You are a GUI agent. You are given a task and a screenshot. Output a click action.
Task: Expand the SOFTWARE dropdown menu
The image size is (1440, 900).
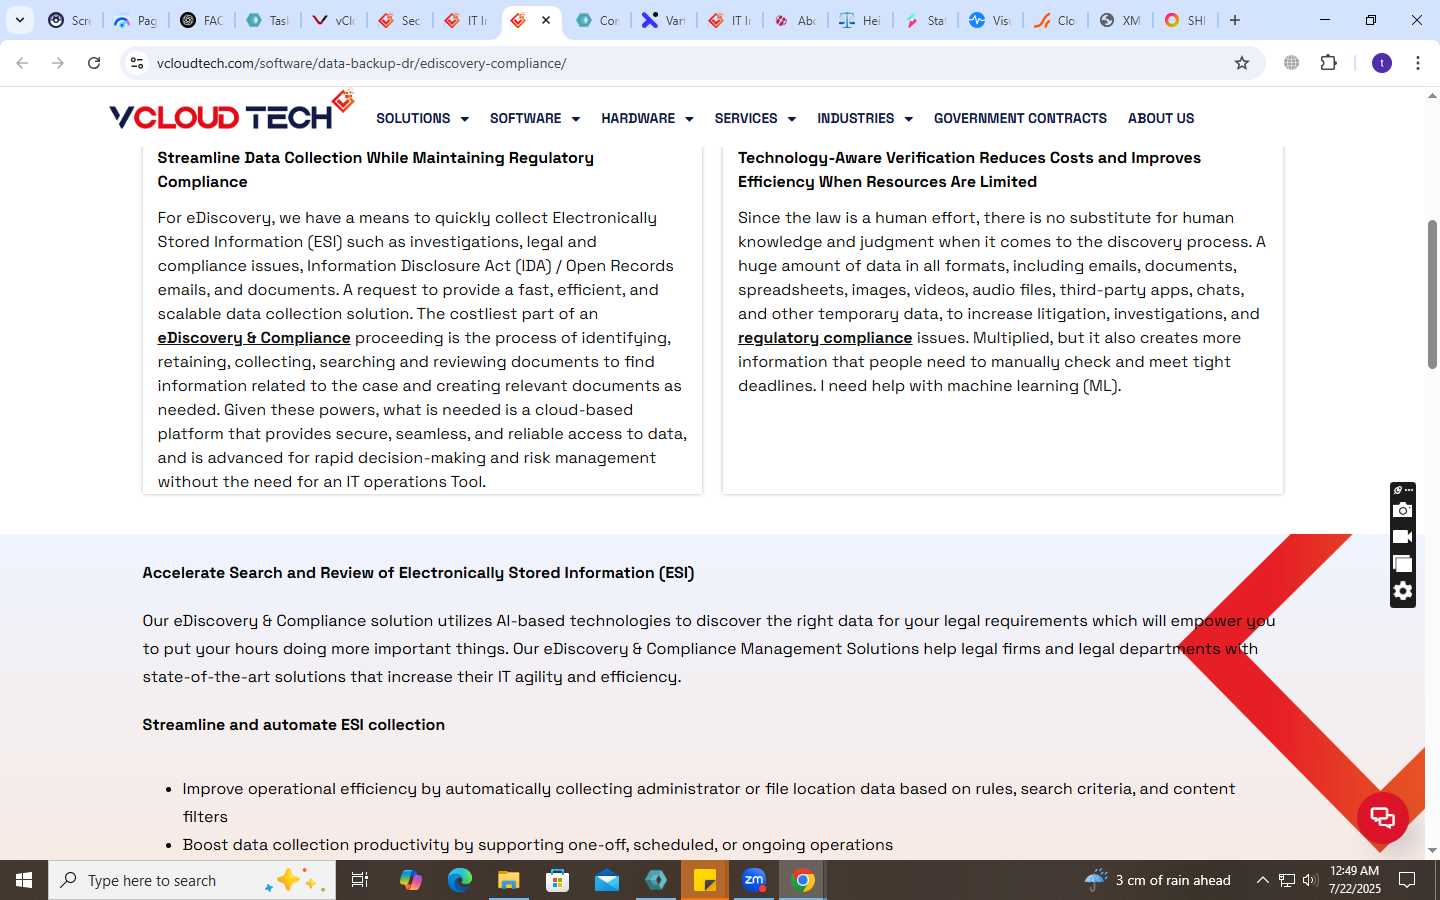[x=535, y=118]
